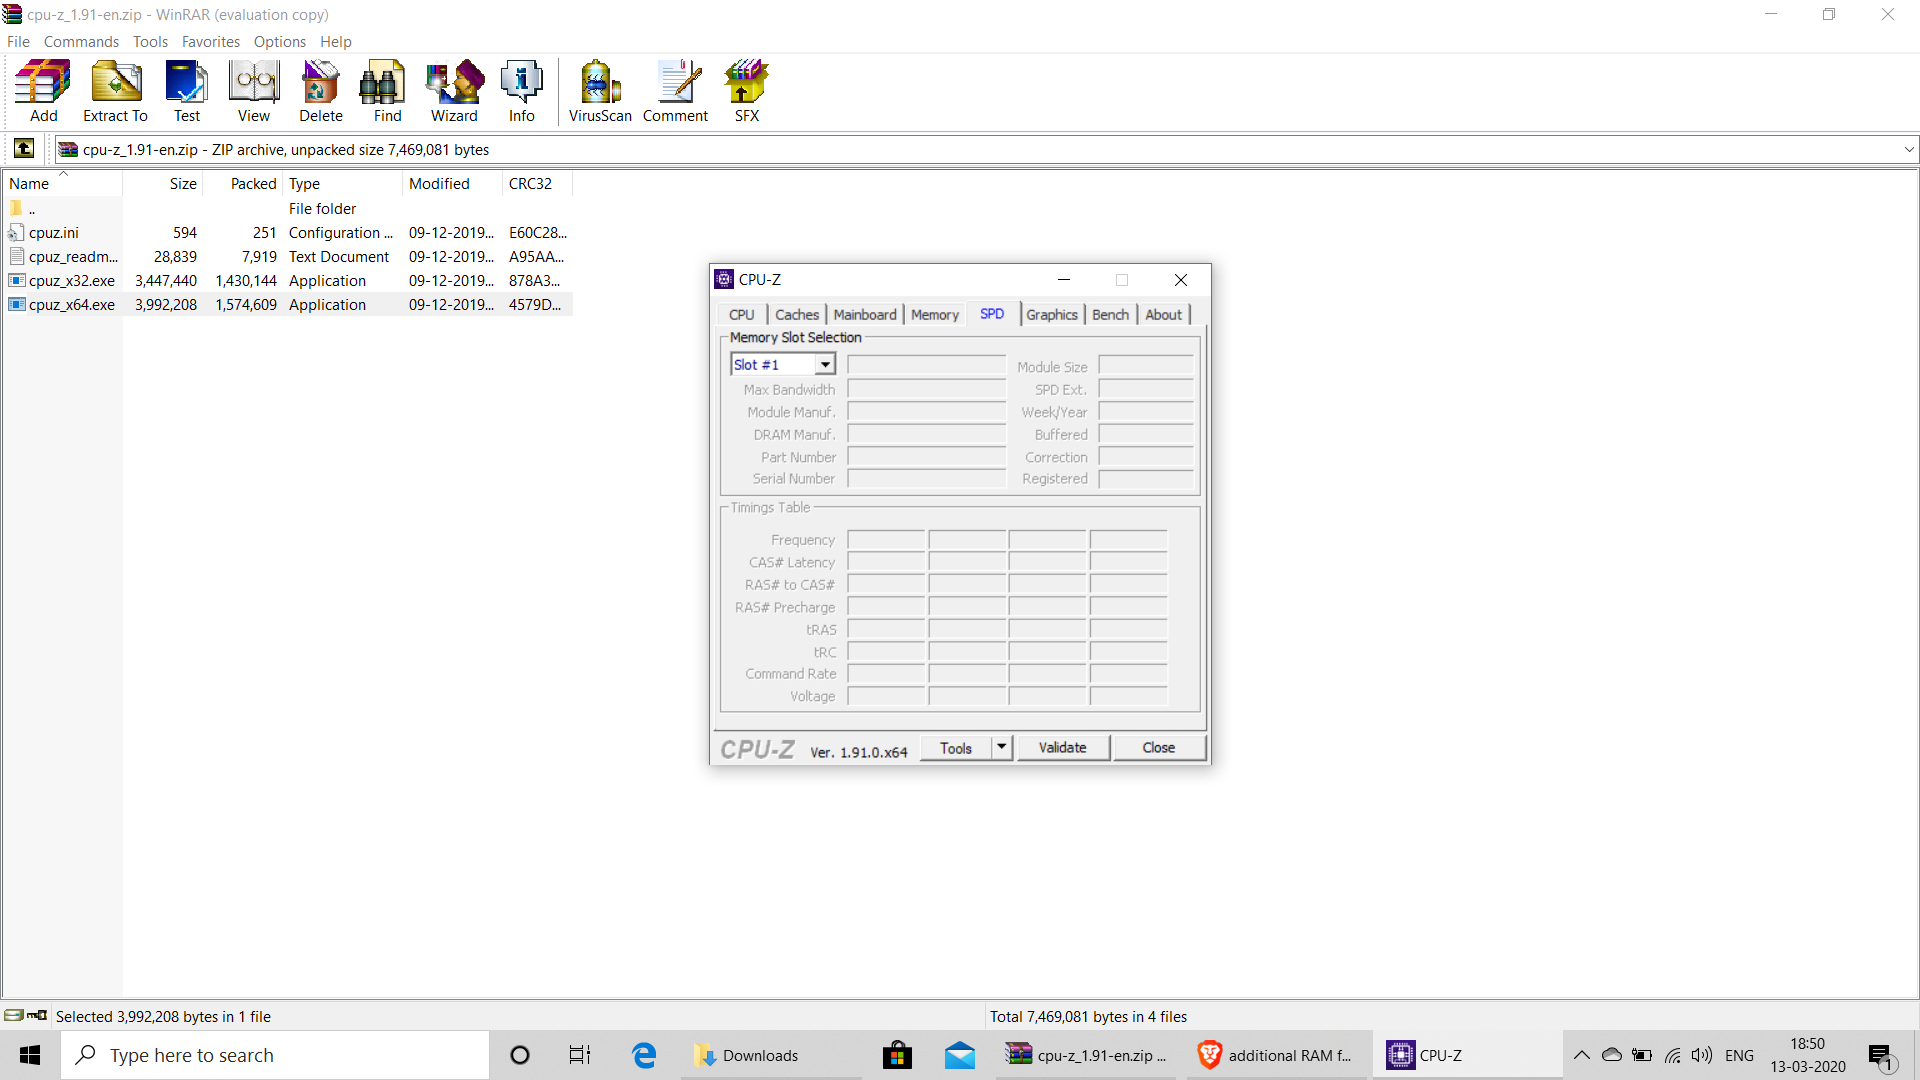The image size is (1920, 1080).
Task: Run the Test archive tool
Action: pyautogui.click(x=187, y=91)
